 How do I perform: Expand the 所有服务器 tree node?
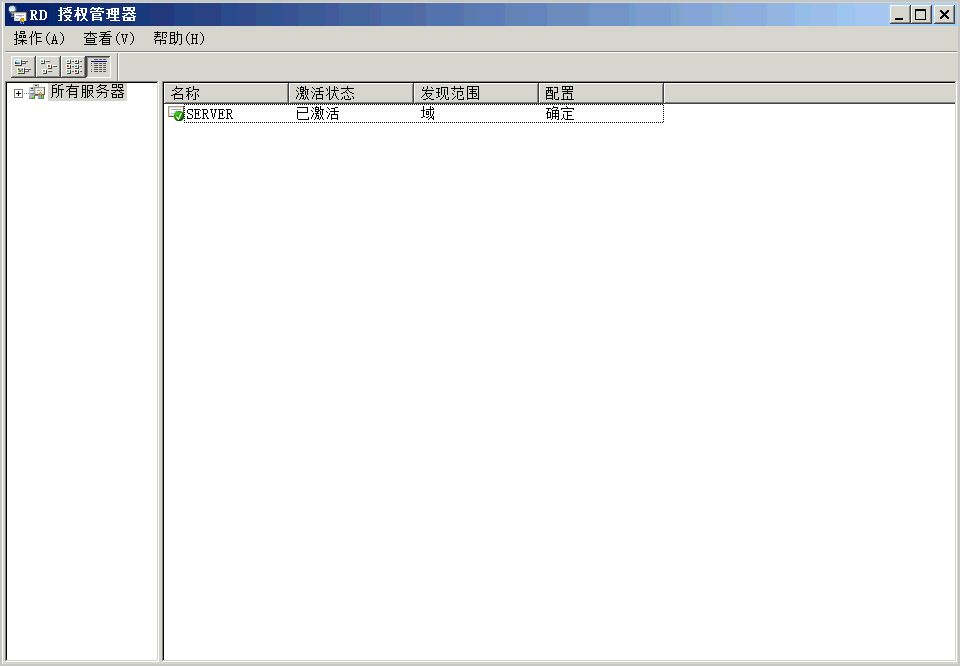18,94
